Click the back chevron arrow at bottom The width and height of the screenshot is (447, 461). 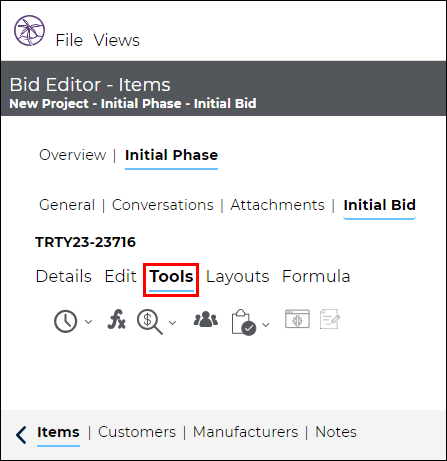pos(21,435)
